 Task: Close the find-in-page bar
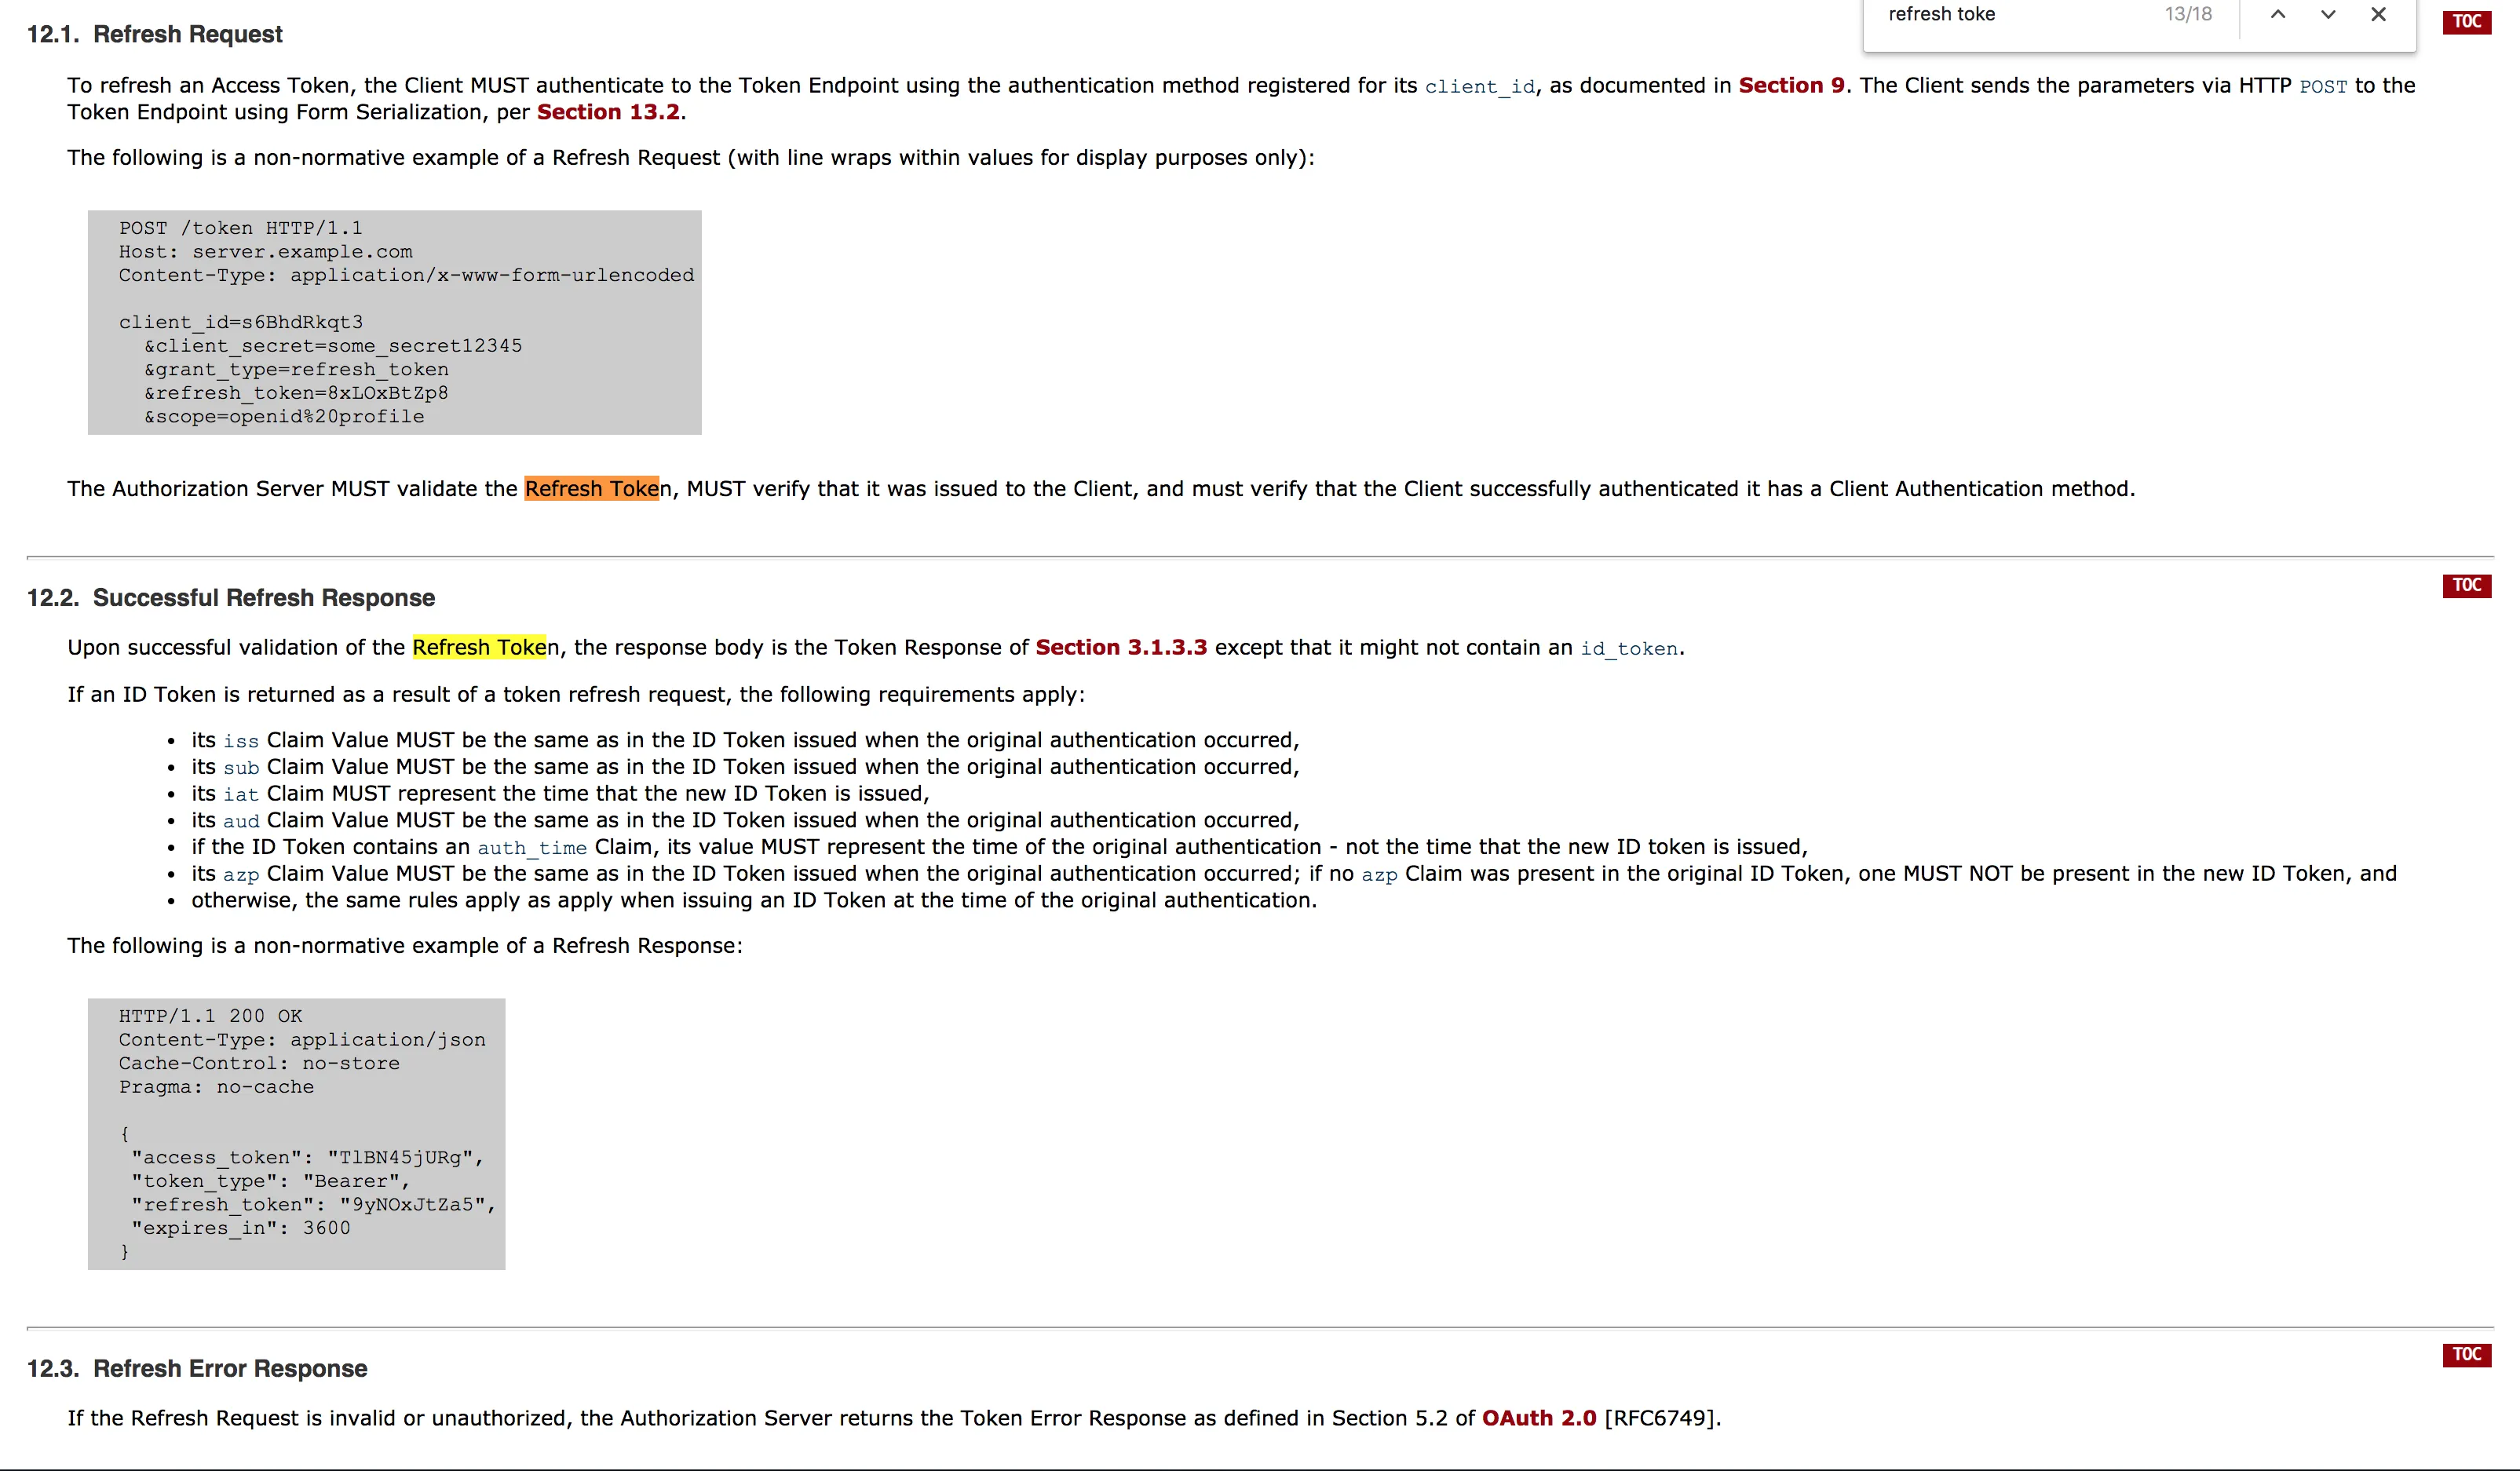(x=2378, y=14)
